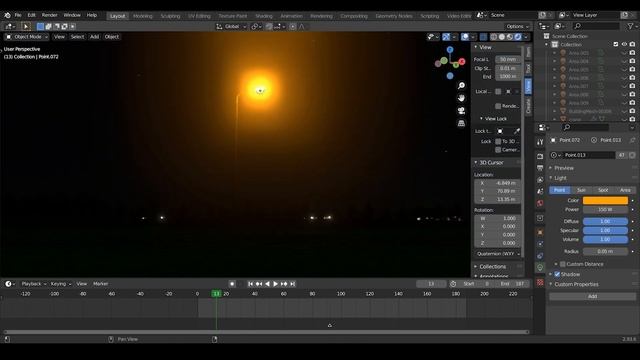Jump to the timeline end frame
This screenshot has width=640, height=360.
coord(292,284)
